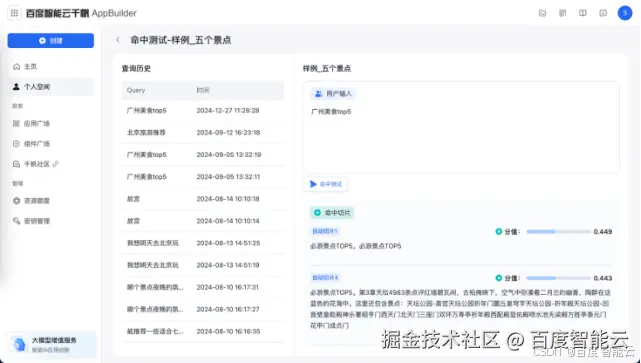Select query row dated 2024-12-27 11:28:28
The width and height of the screenshot is (641, 363).
click(203, 110)
